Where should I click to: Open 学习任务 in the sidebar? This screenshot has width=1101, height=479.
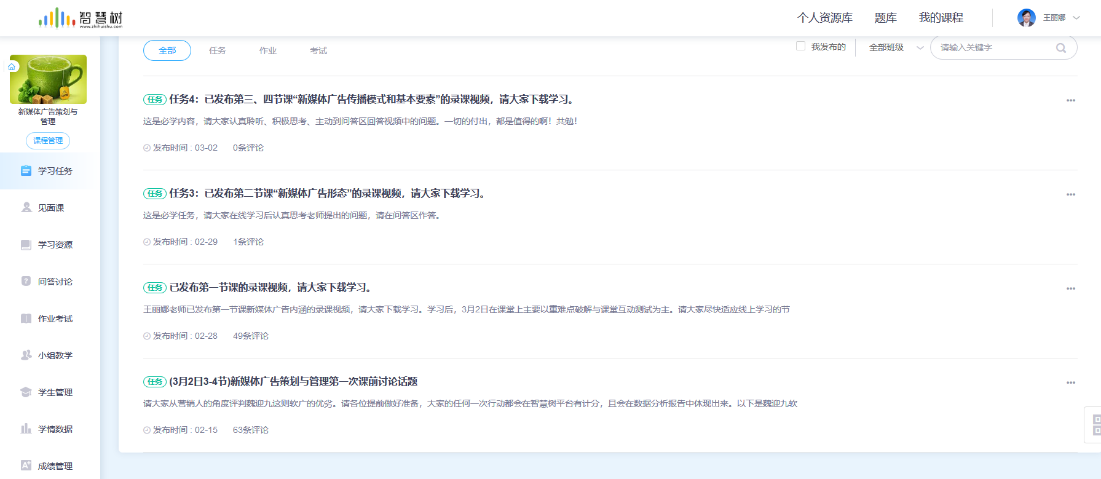[x=54, y=171]
